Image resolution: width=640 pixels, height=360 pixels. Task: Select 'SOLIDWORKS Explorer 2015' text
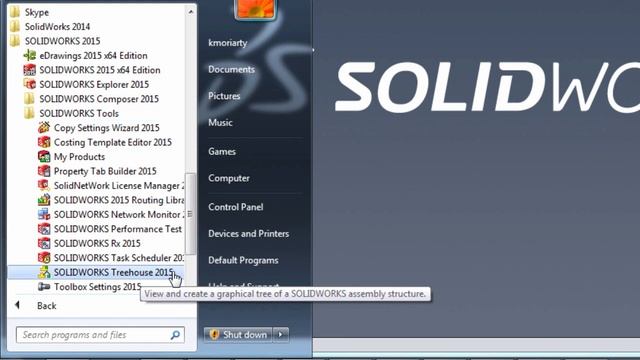(94, 84)
